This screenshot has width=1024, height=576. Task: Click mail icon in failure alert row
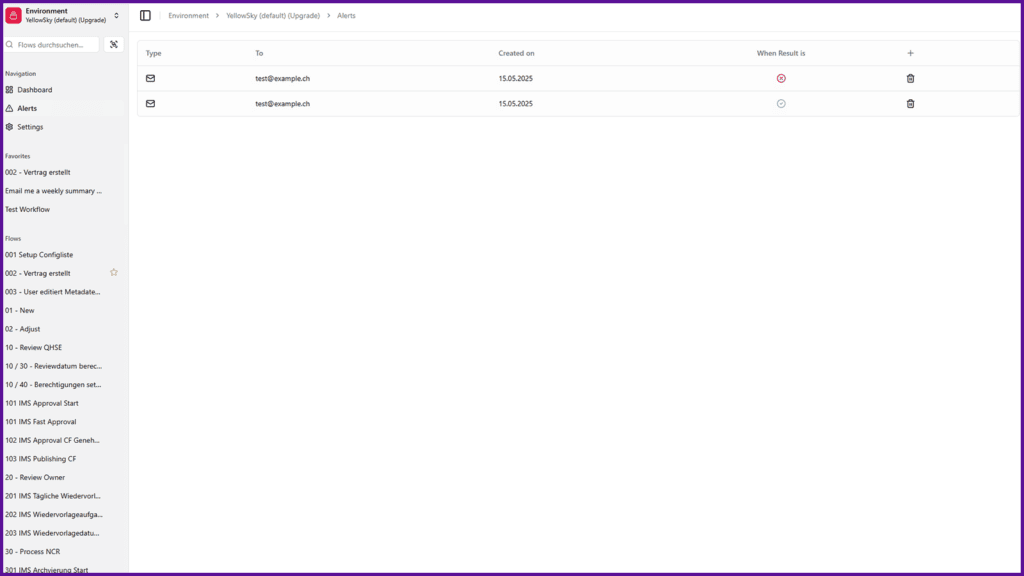[150, 78]
